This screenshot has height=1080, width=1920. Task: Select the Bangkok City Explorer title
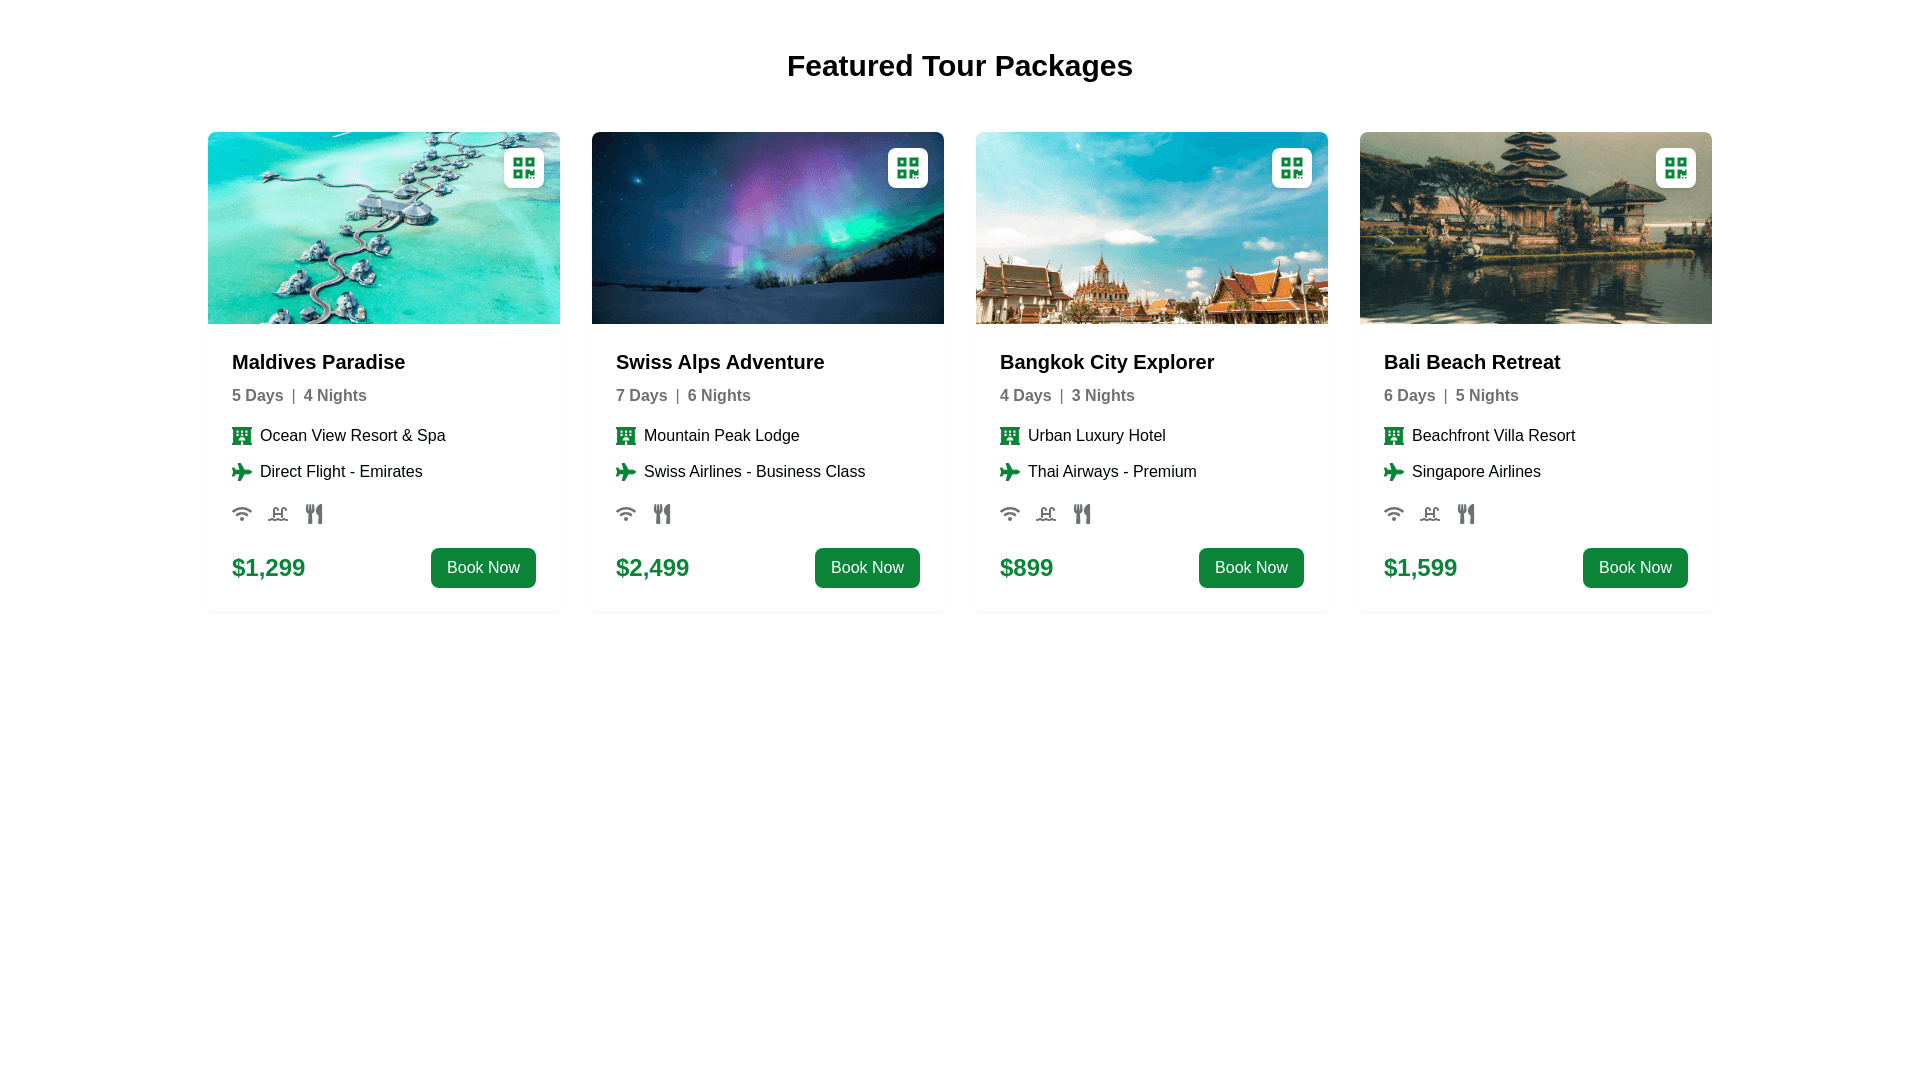tap(1107, 362)
